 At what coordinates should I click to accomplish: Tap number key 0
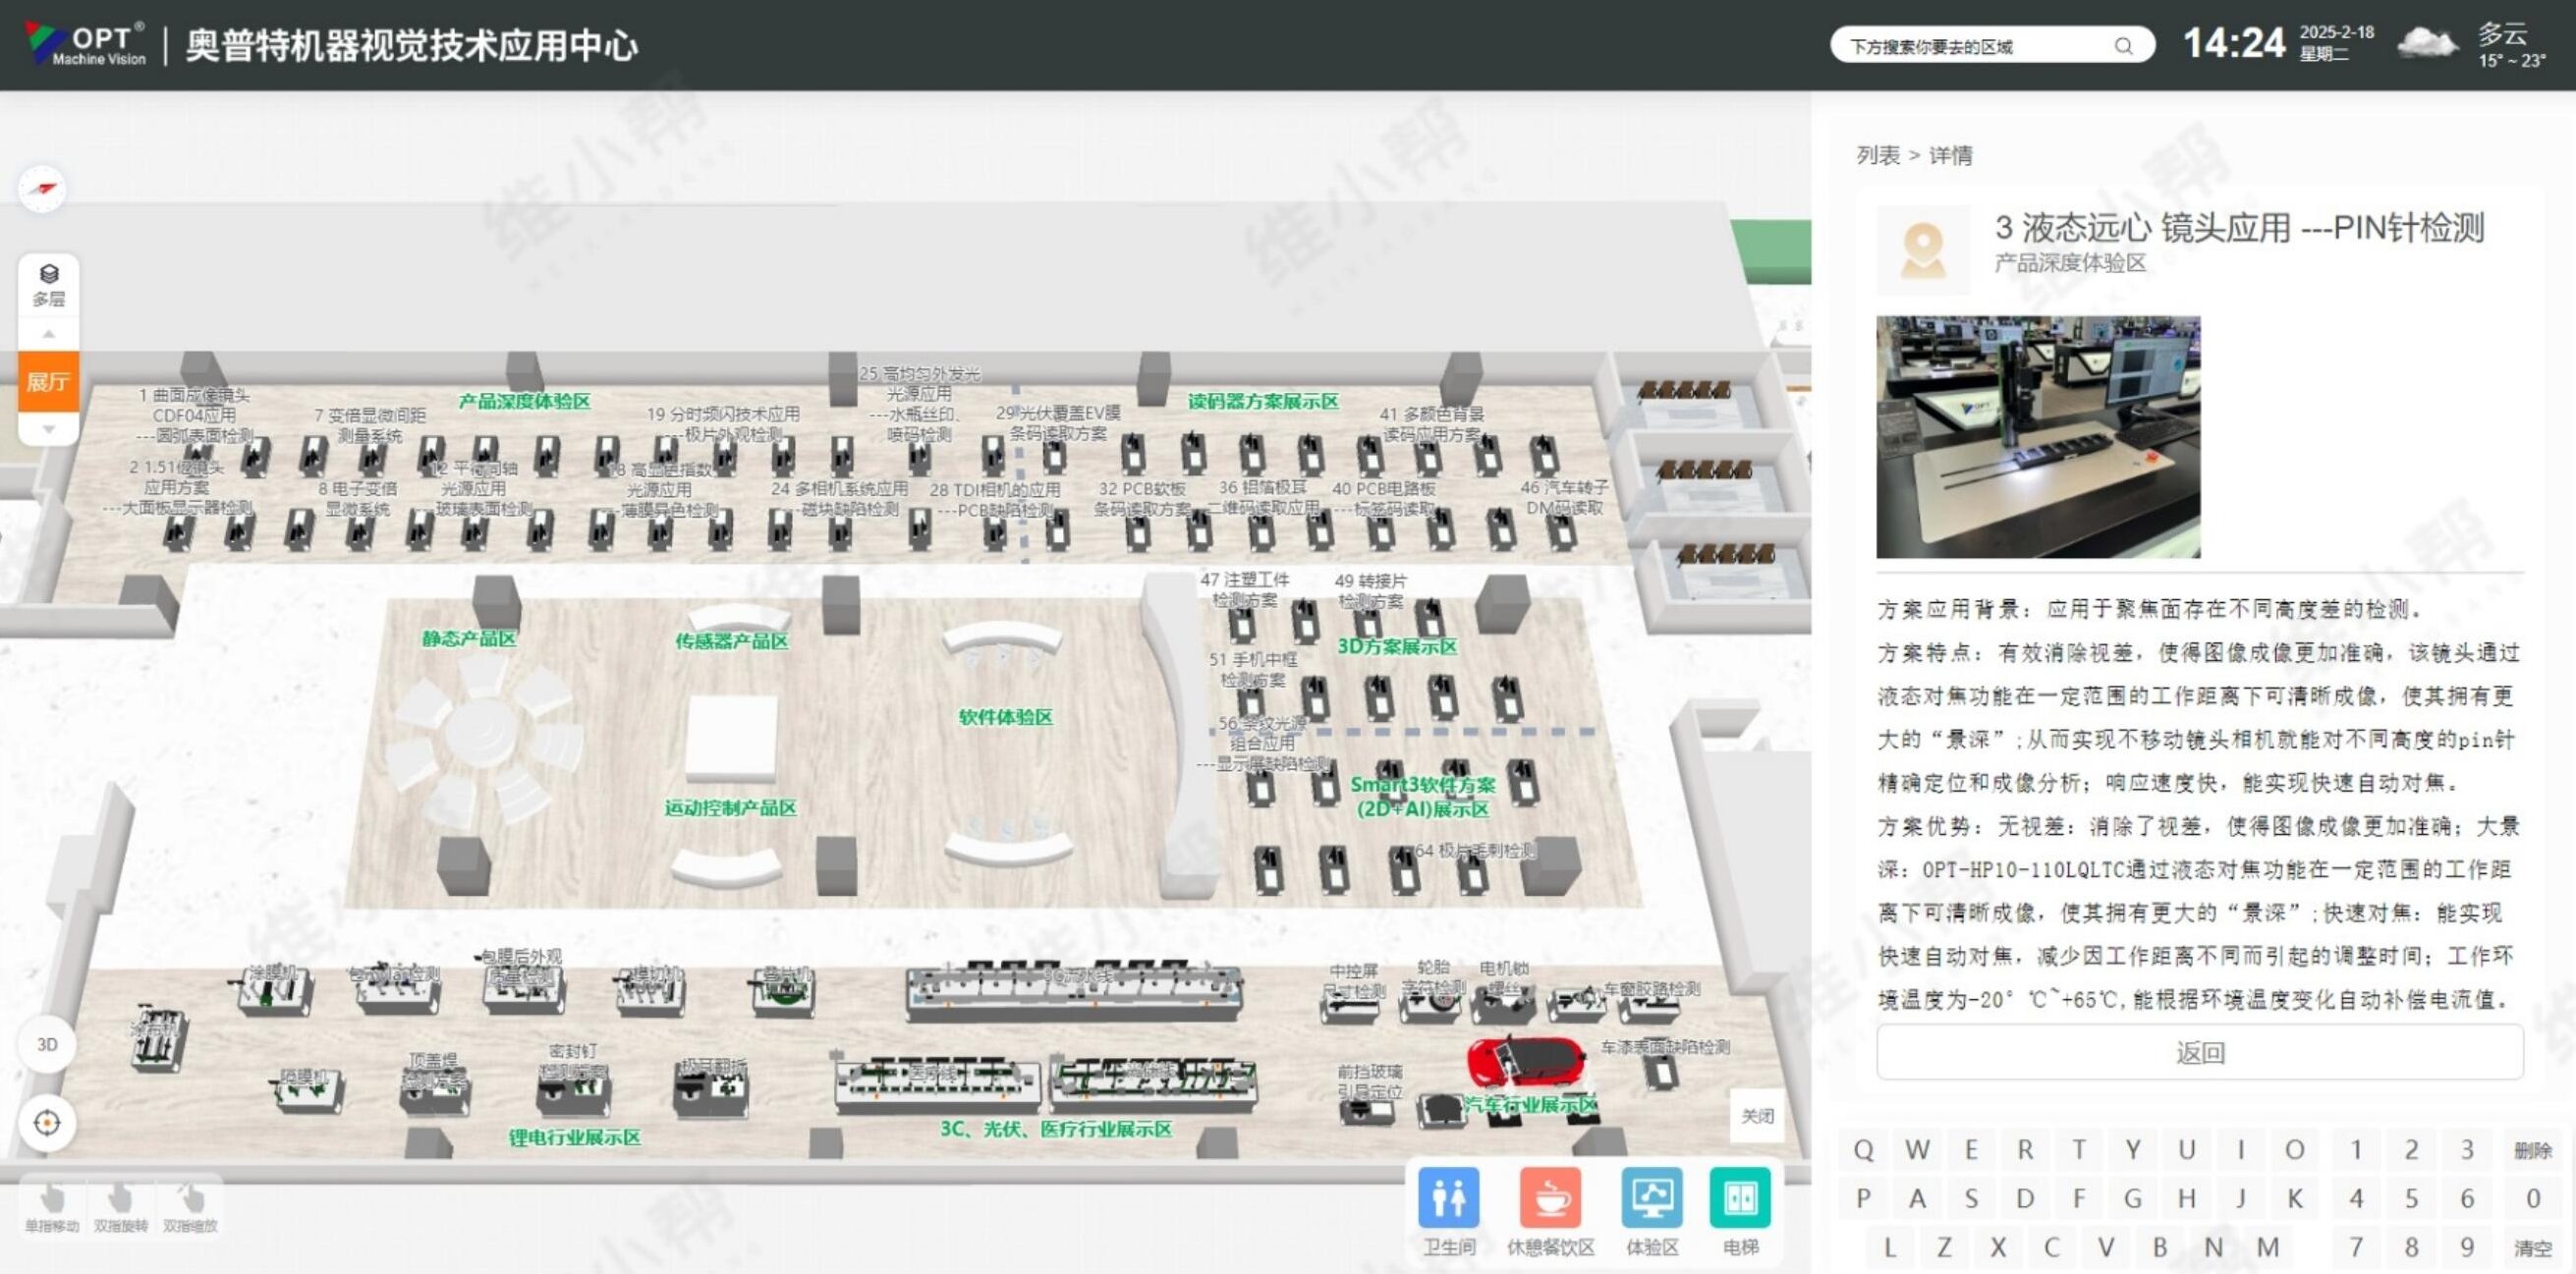point(2533,1198)
